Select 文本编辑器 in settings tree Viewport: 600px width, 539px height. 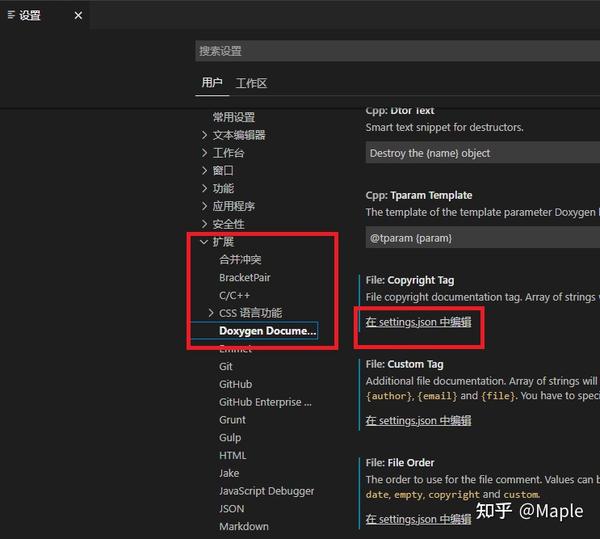pyautogui.click(x=239, y=135)
